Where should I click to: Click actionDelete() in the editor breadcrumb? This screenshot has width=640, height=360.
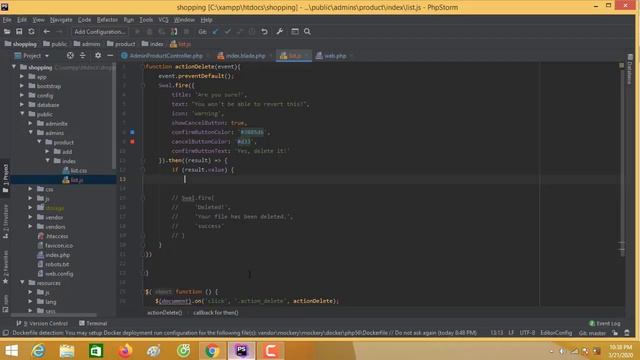[x=164, y=313]
